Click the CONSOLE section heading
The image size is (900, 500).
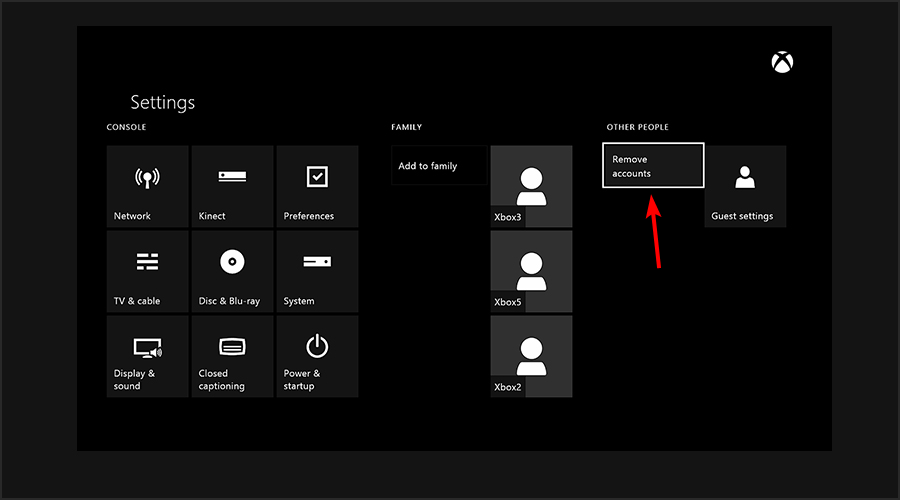click(x=126, y=127)
